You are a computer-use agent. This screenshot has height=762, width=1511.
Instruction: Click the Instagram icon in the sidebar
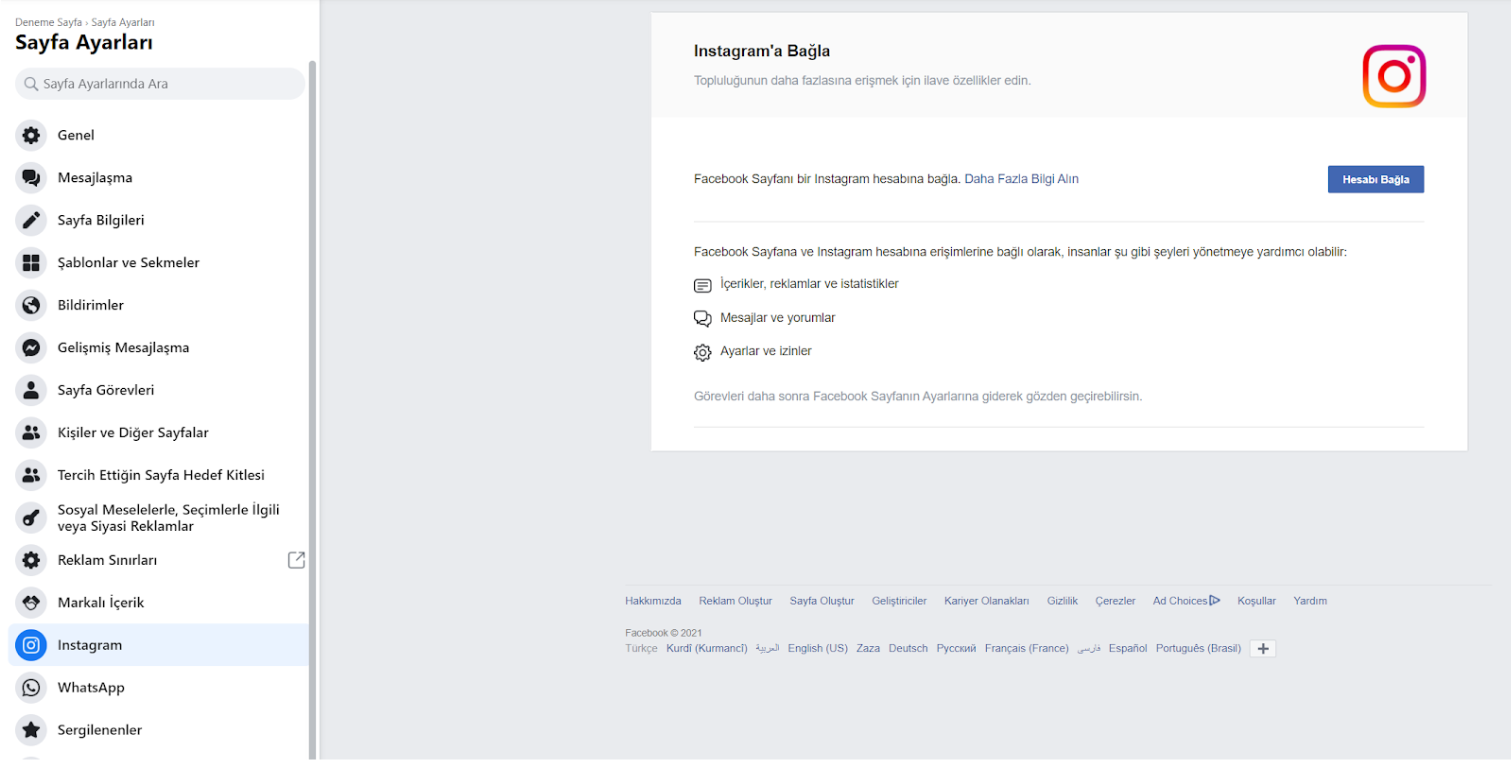coord(31,645)
